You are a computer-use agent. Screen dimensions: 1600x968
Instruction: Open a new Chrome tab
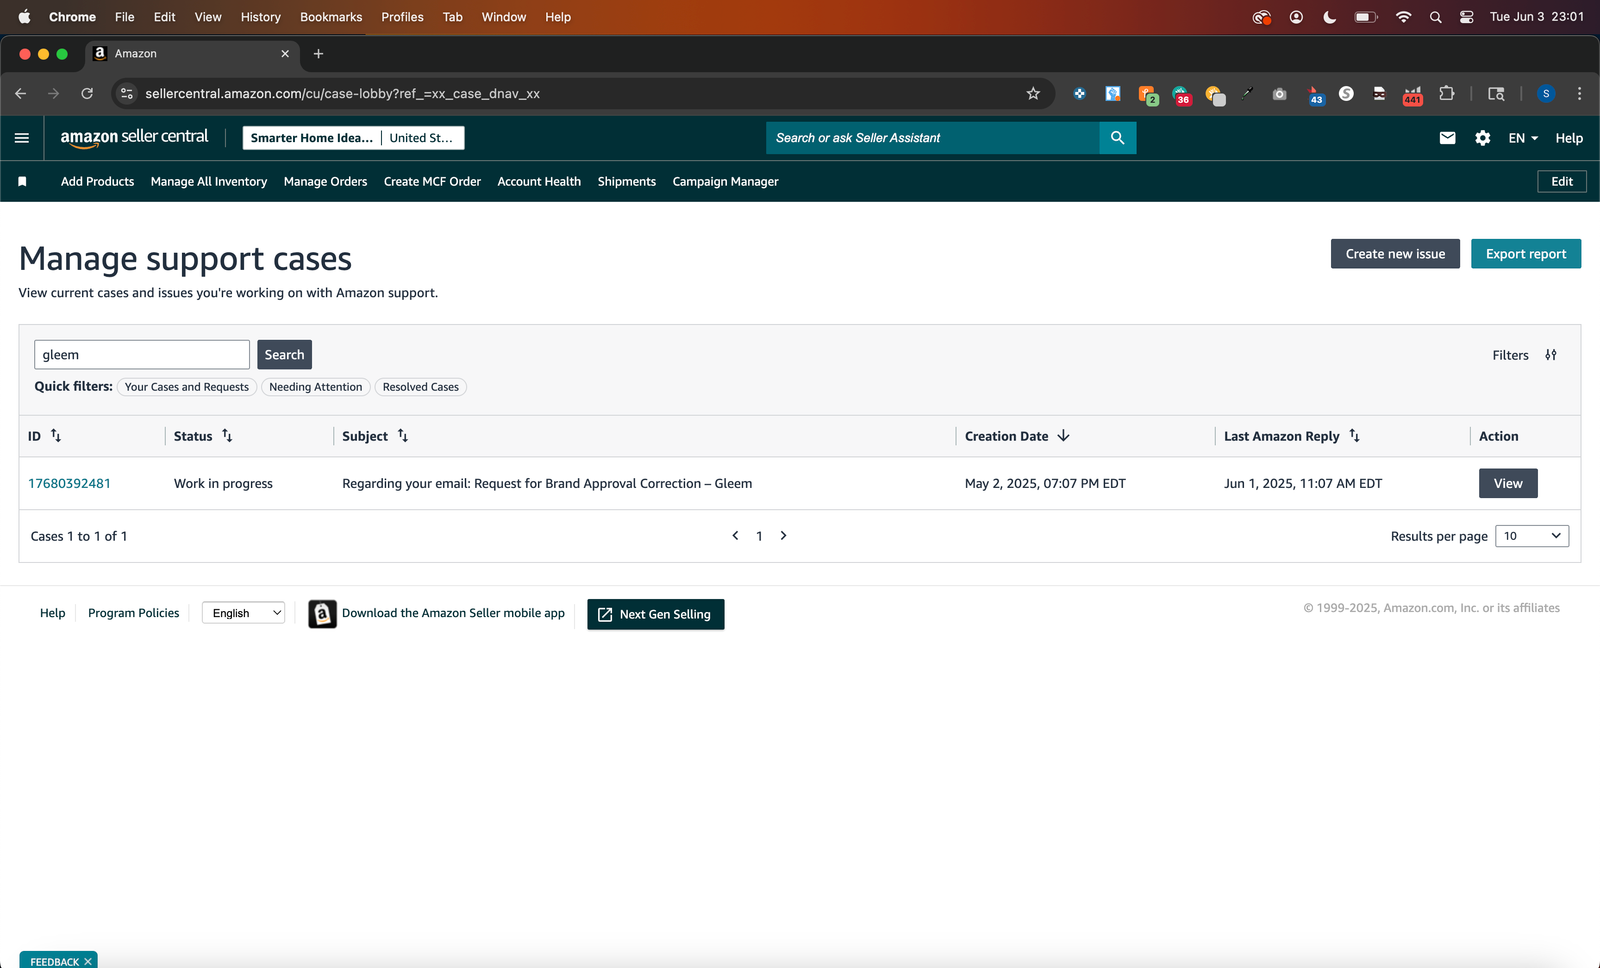point(318,54)
